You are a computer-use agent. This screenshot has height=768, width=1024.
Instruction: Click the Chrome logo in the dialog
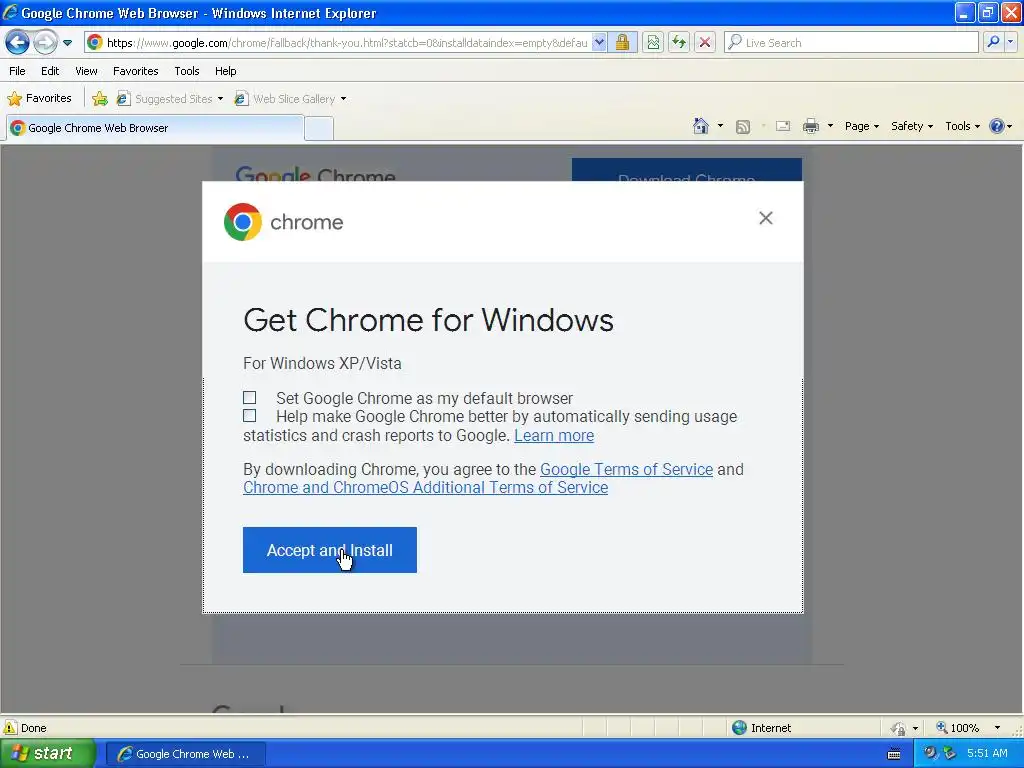(243, 222)
